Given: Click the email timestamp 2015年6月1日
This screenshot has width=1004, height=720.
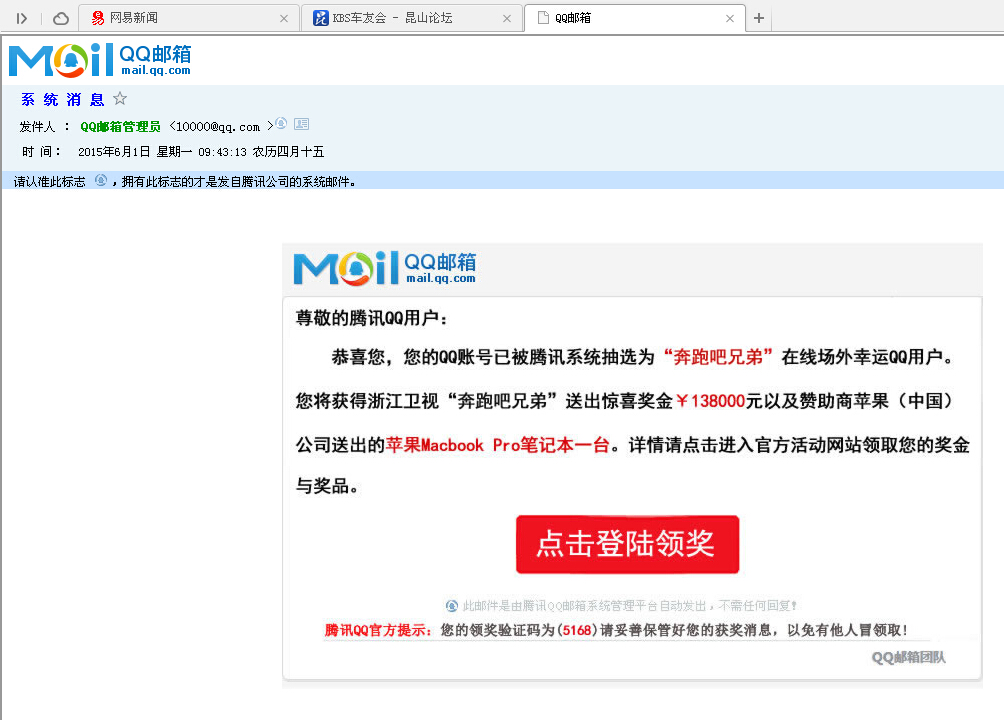Looking at the screenshot, I should pos(114,152).
